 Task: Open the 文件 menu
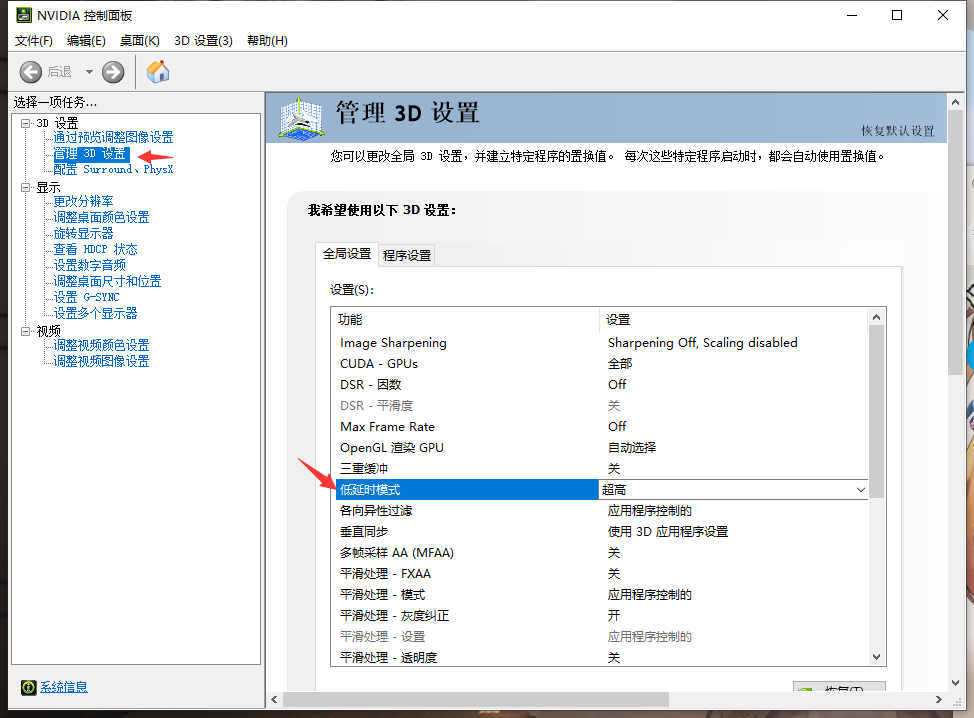(x=33, y=40)
